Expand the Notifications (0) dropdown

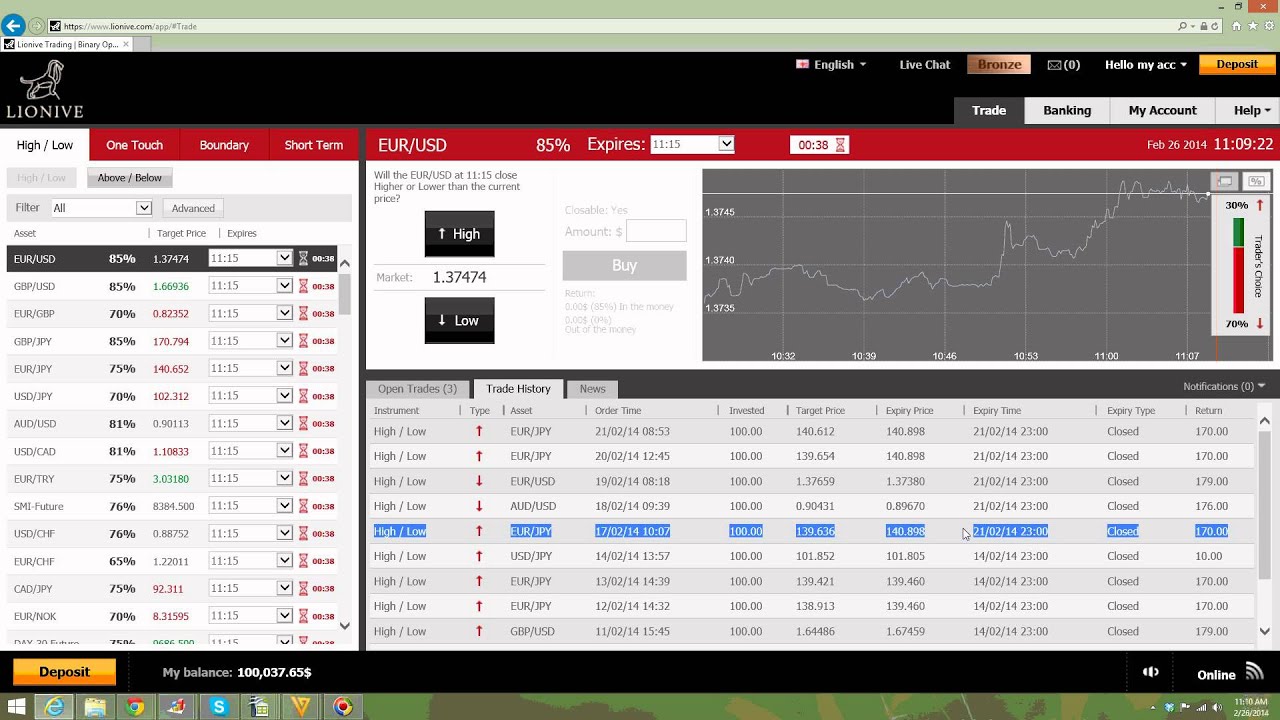click(x=1224, y=386)
